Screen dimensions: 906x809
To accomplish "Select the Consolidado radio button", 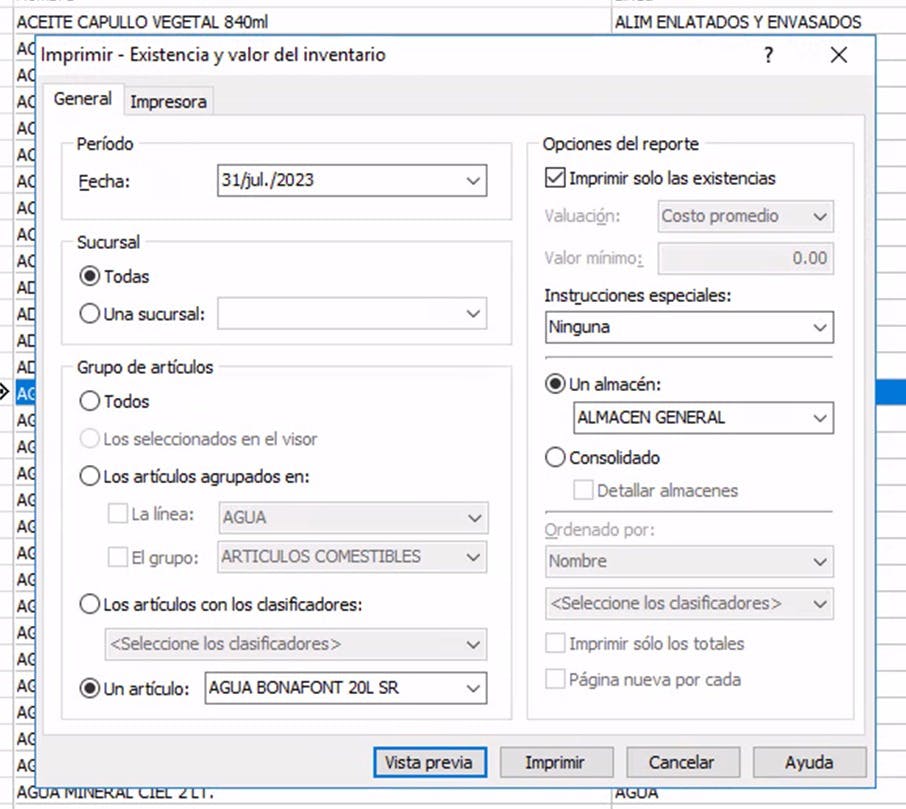I will coord(556,458).
